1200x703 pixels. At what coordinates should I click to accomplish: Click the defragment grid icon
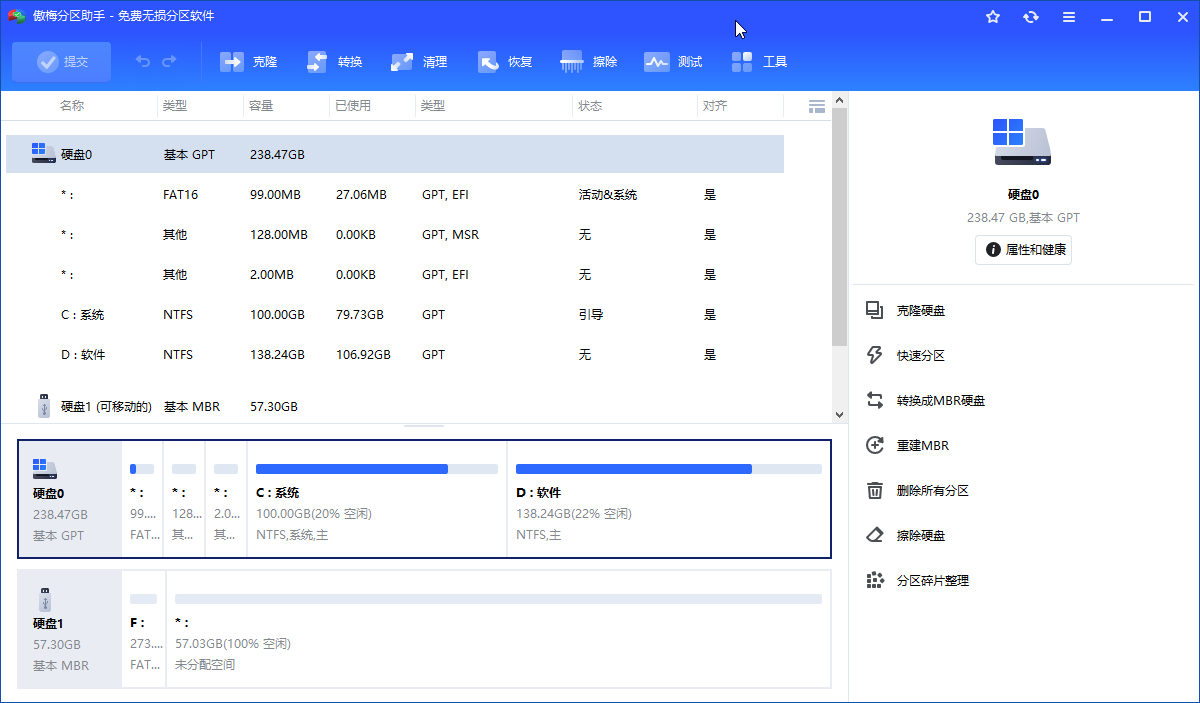[x=875, y=581]
